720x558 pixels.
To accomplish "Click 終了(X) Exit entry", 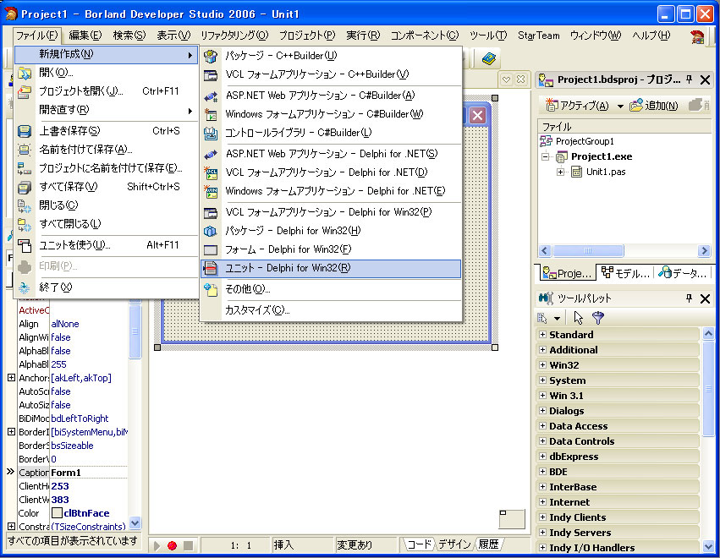I will [x=106, y=287].
